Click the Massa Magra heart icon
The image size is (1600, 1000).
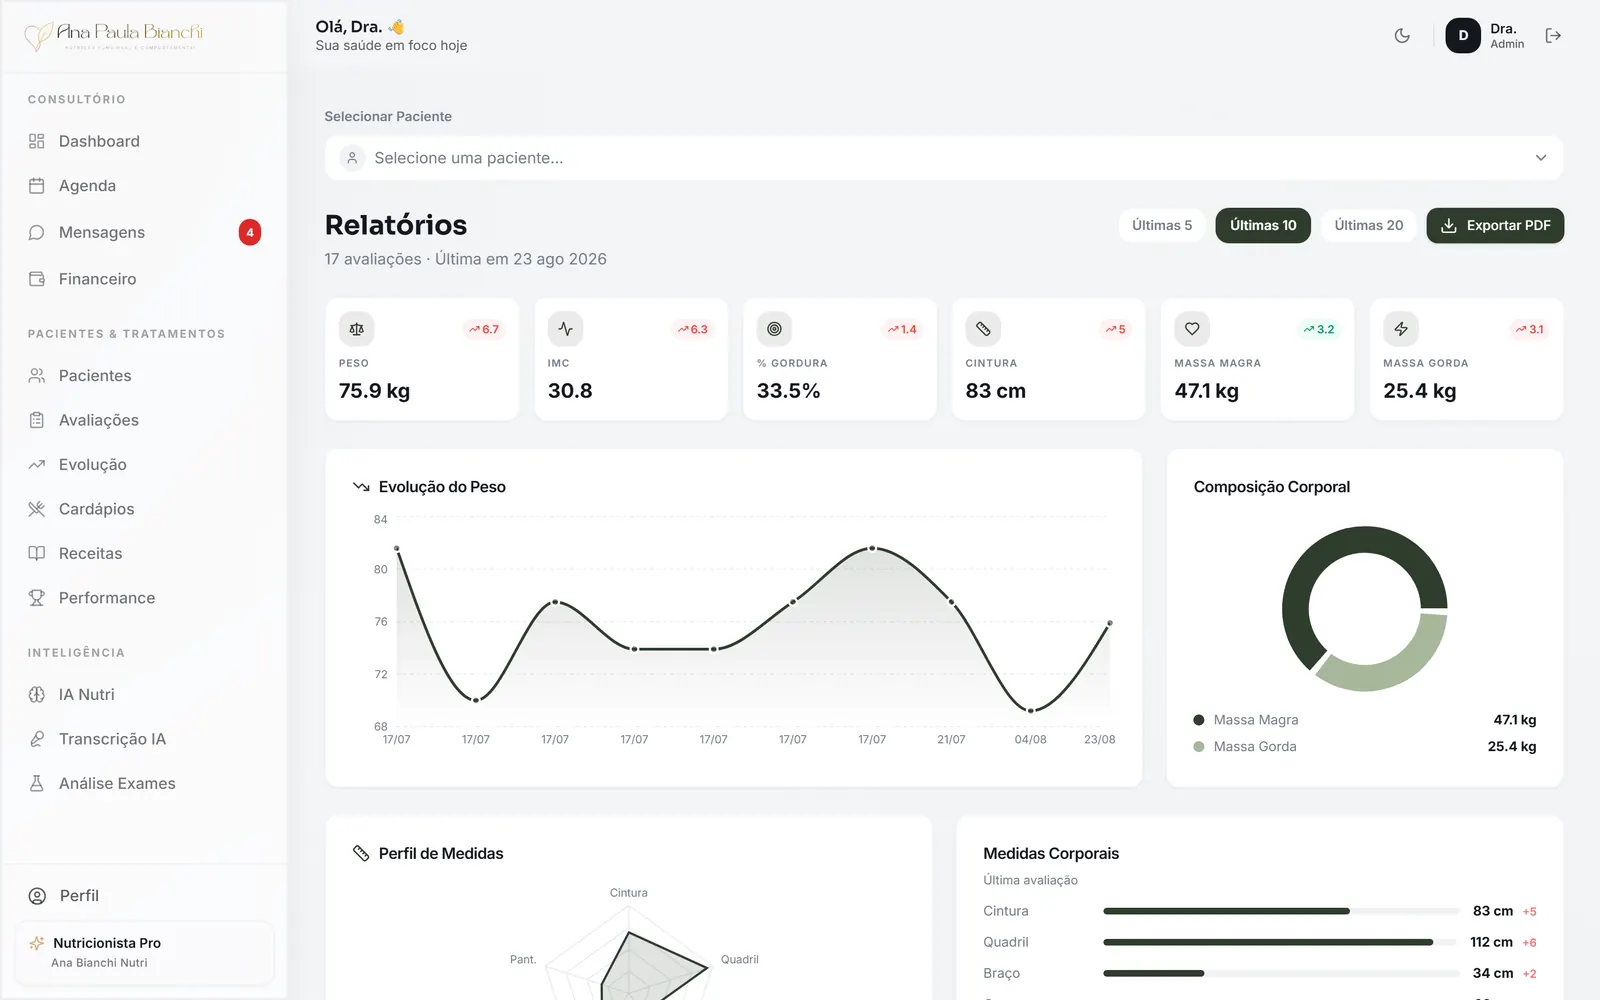1193,329
